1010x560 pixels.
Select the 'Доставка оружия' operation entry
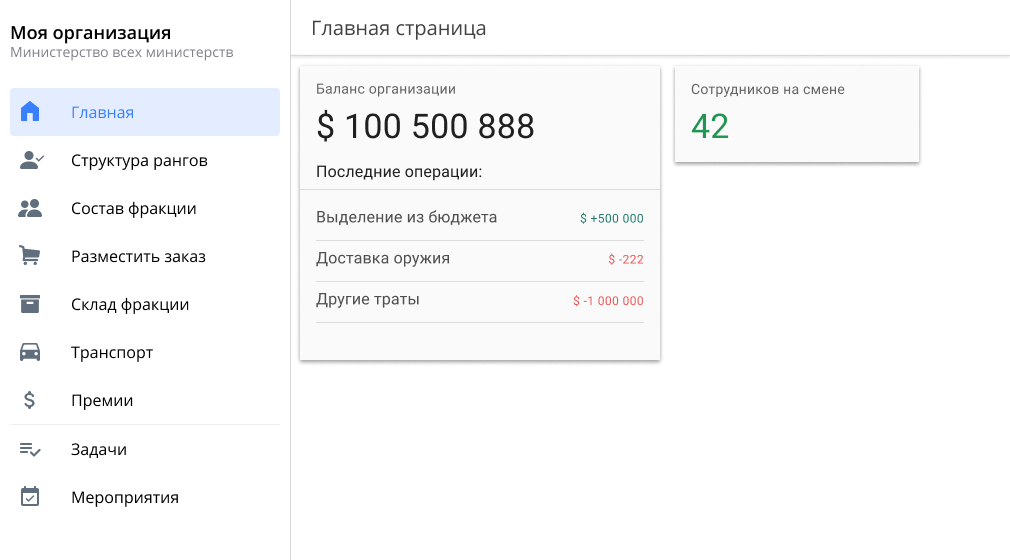[x=383, y=258]
